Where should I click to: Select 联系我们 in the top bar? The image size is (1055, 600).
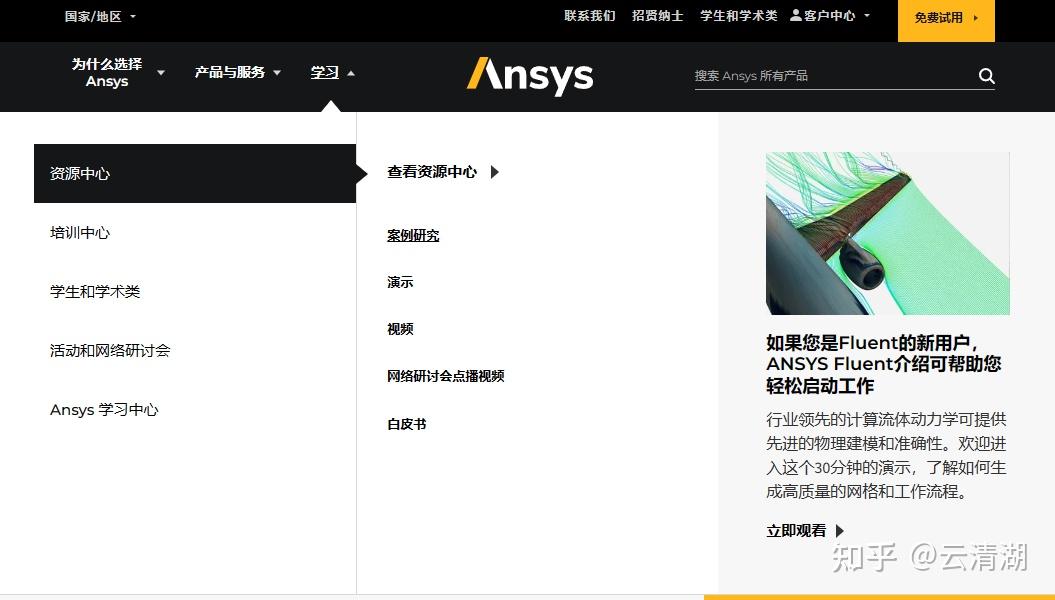pyautogui.click(x=589, y=15)
